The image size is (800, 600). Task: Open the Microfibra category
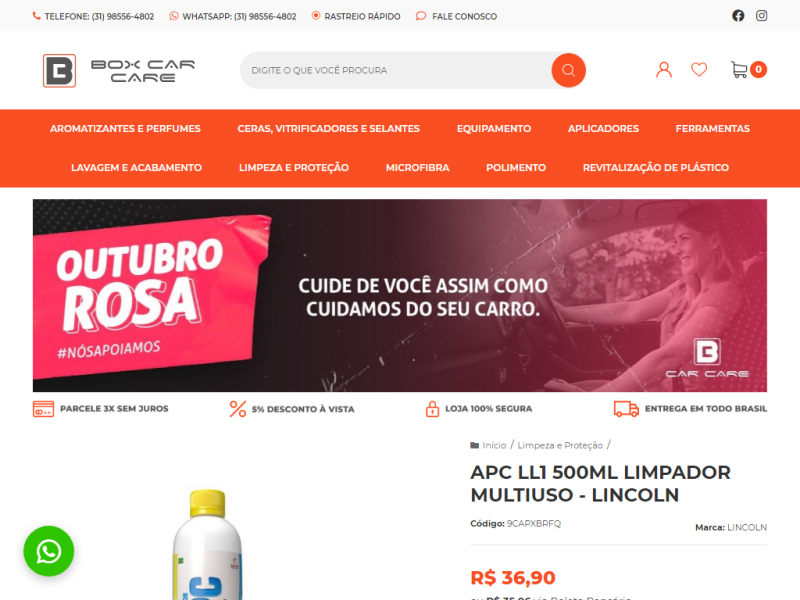click(x=417, y=168)
